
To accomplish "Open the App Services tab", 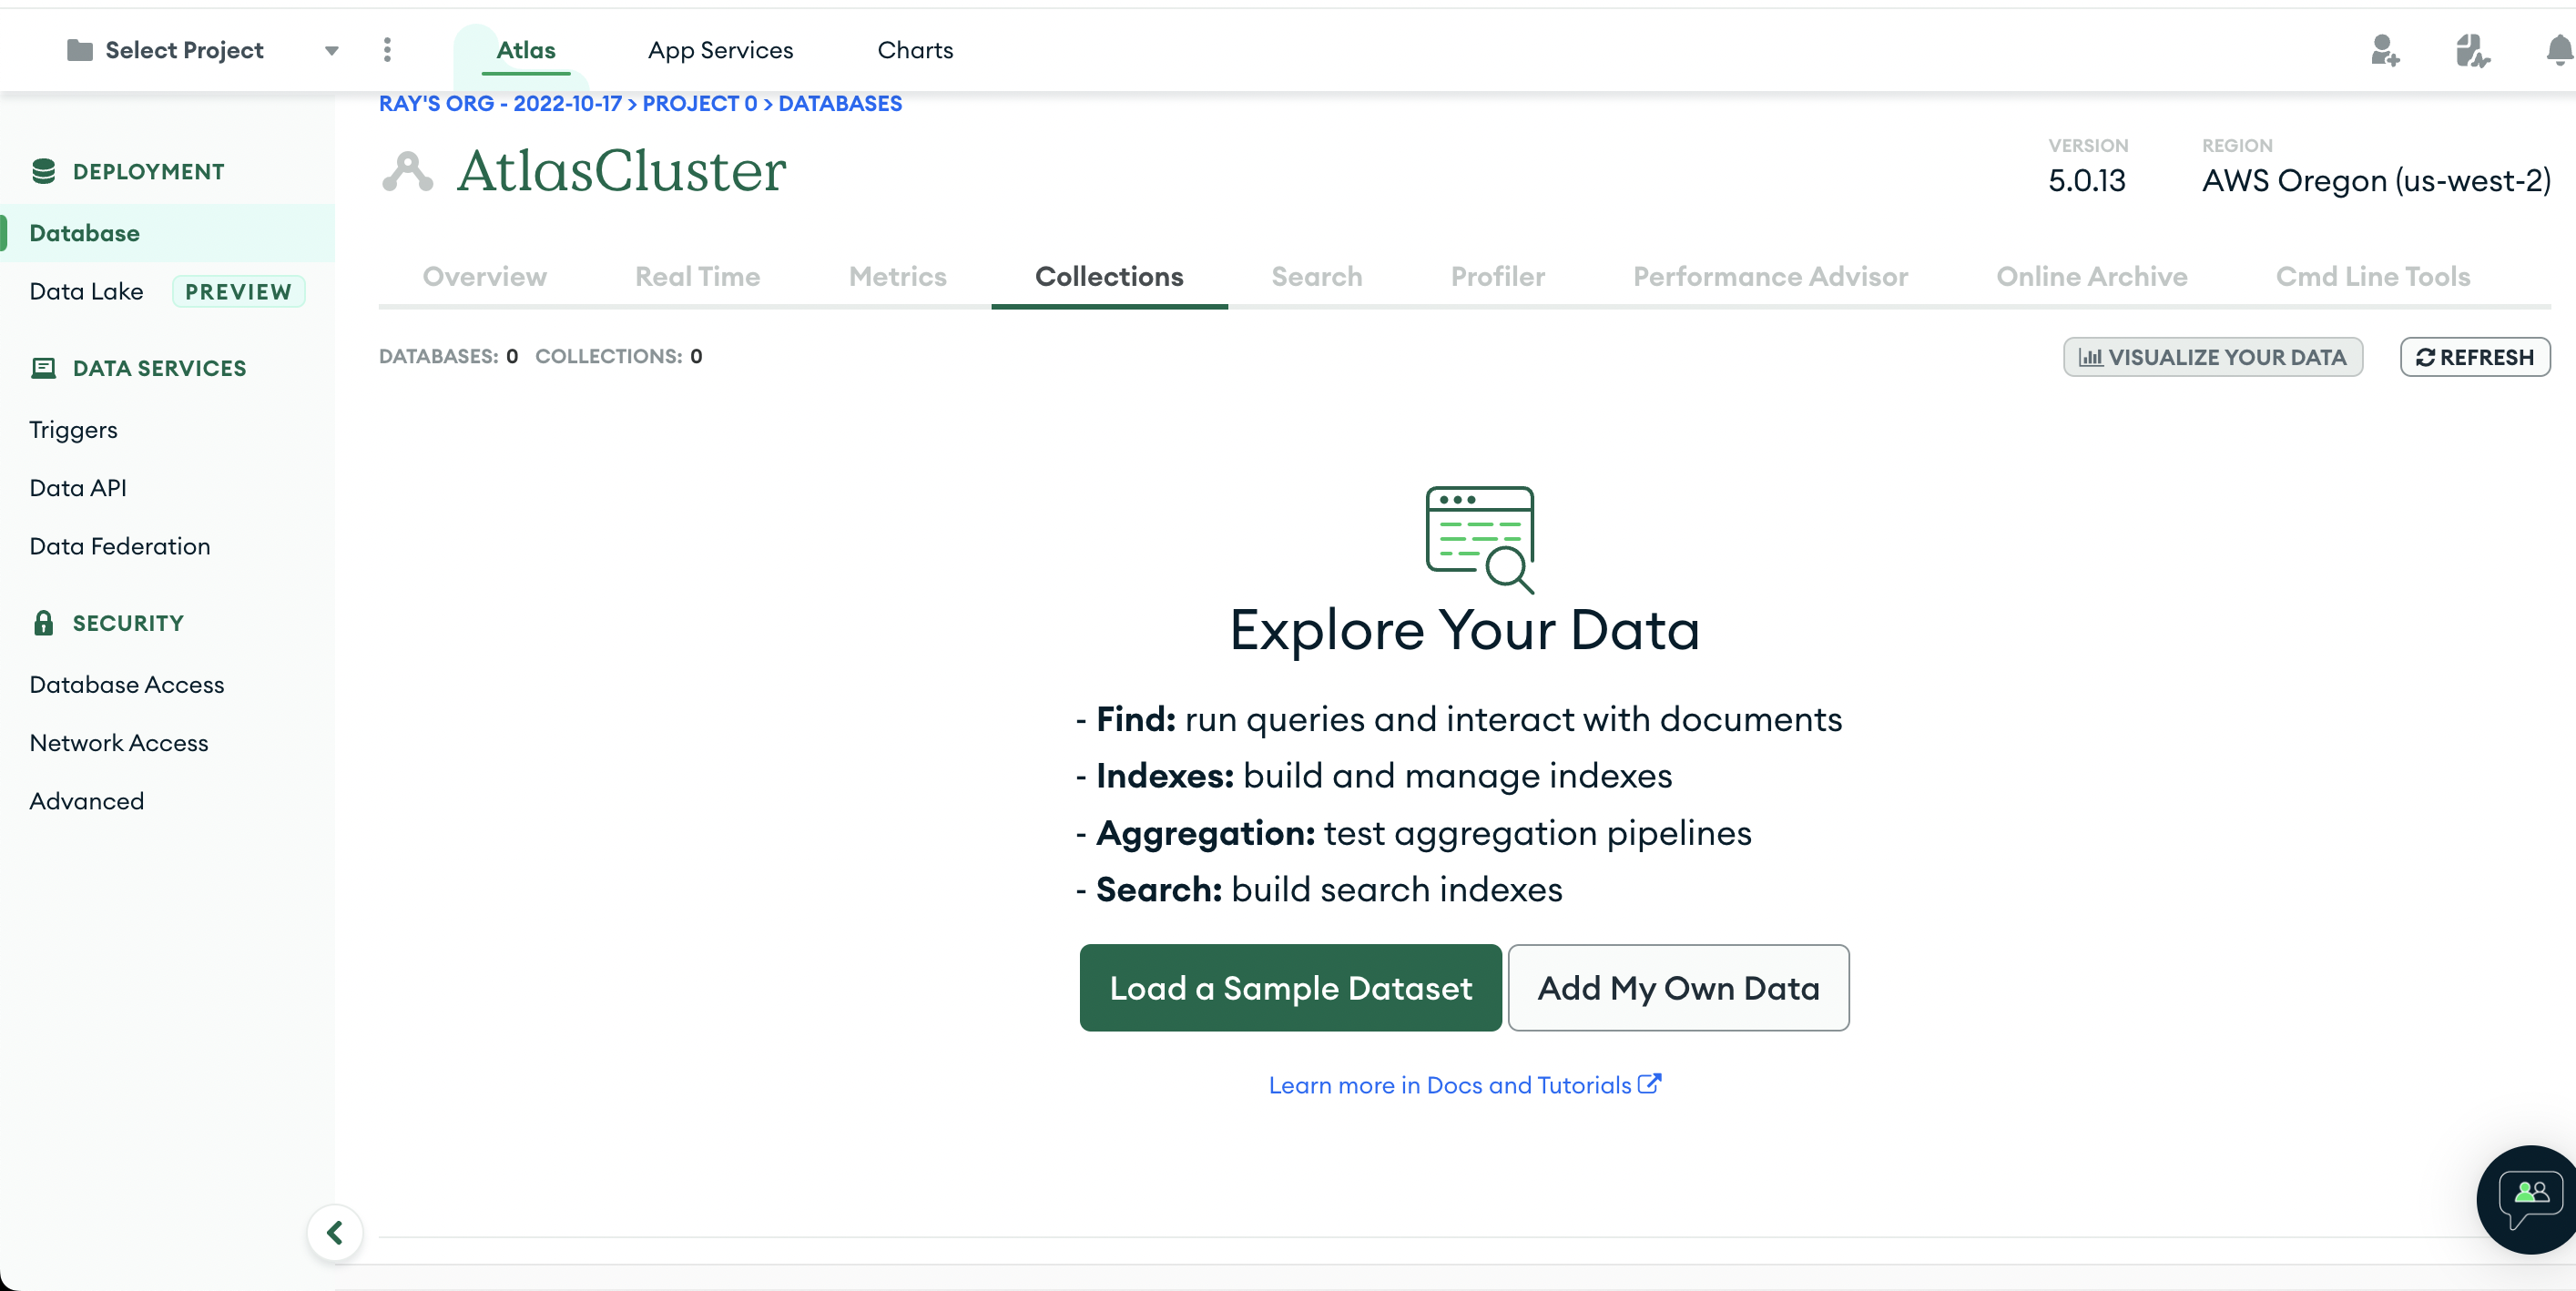I will pyautogui.click(x=720, y=50).
